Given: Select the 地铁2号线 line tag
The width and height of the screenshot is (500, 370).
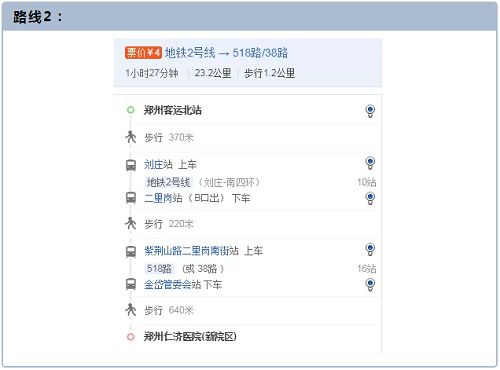Looking at the screenshot, I should click(x=168, y=182).
